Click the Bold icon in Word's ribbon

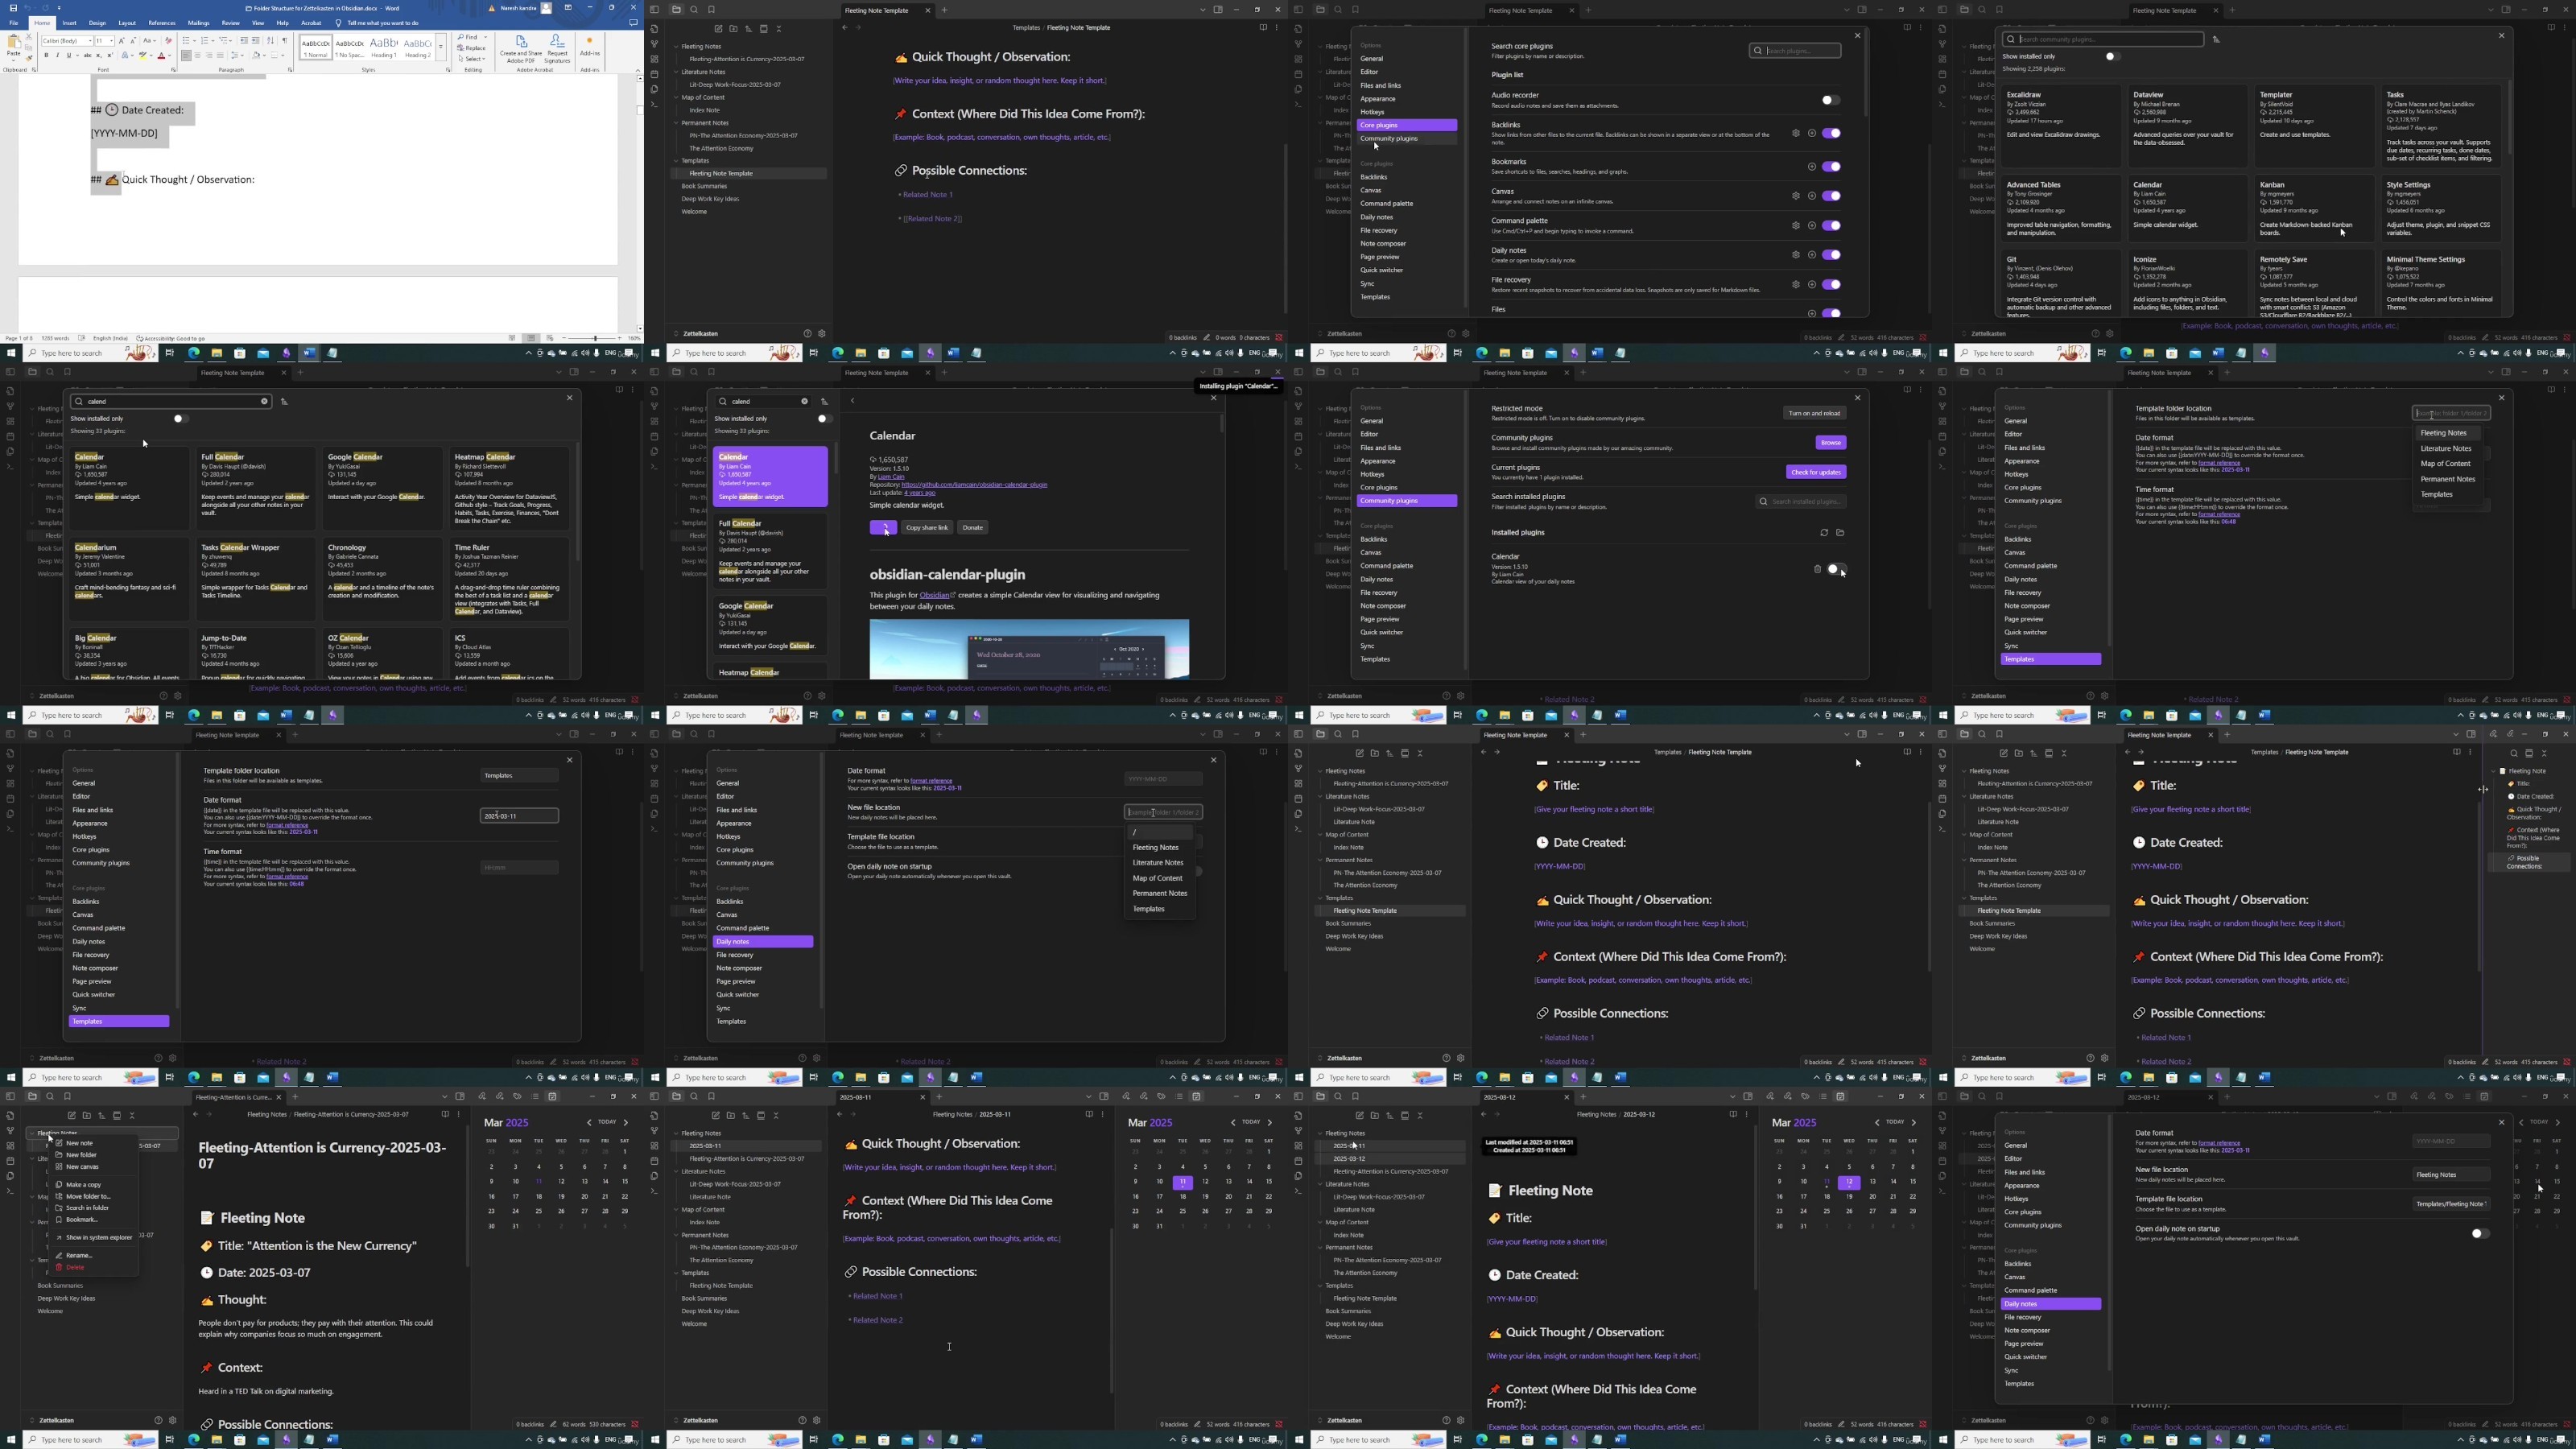point(46,55)
